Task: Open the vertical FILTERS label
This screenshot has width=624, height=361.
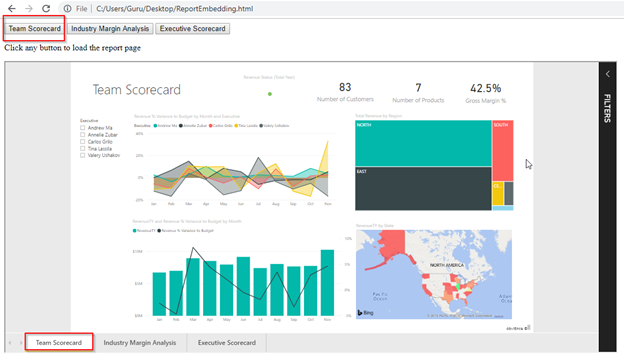Action: pyautogui.click(x=607, y=108)
